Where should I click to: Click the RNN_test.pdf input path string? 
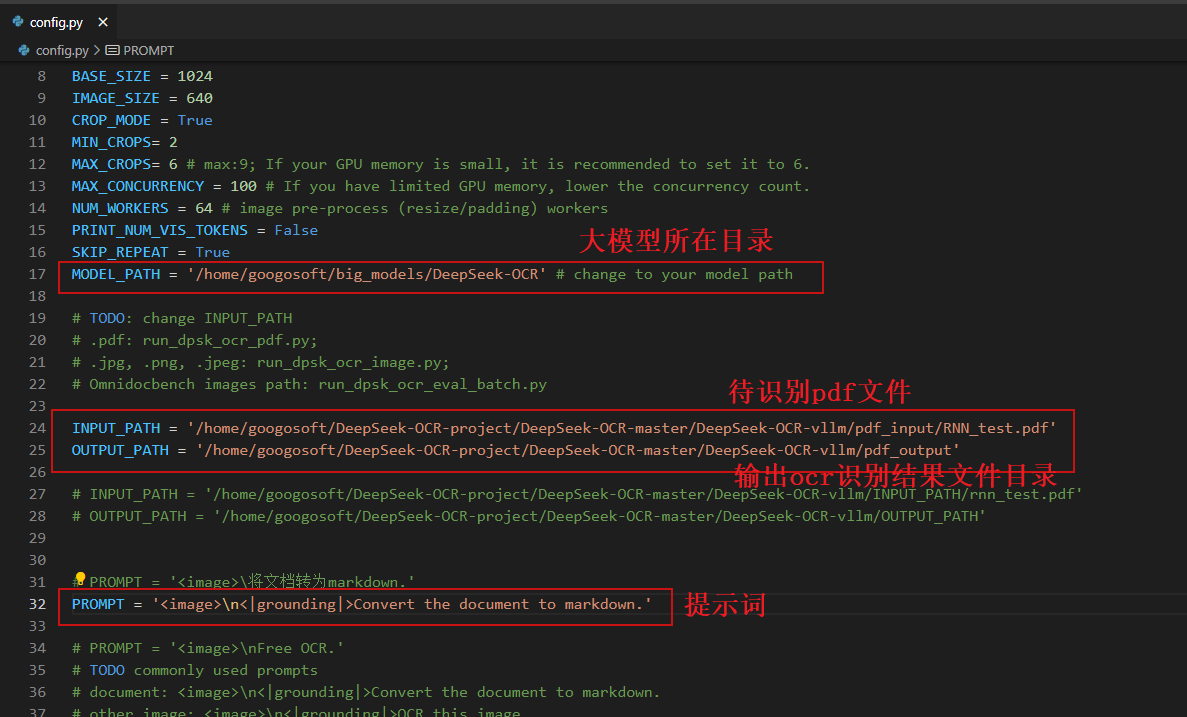click(x=622, y=429)
